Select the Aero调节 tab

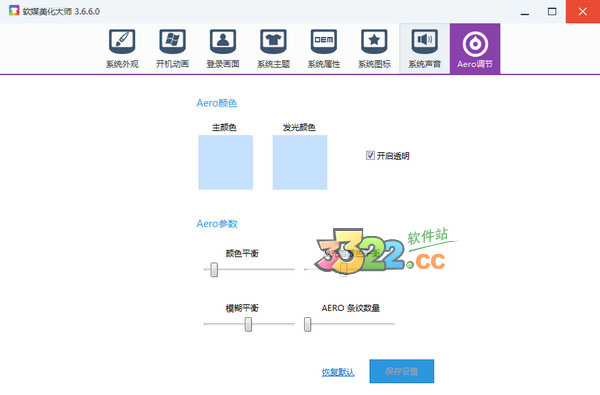(475, 49)
